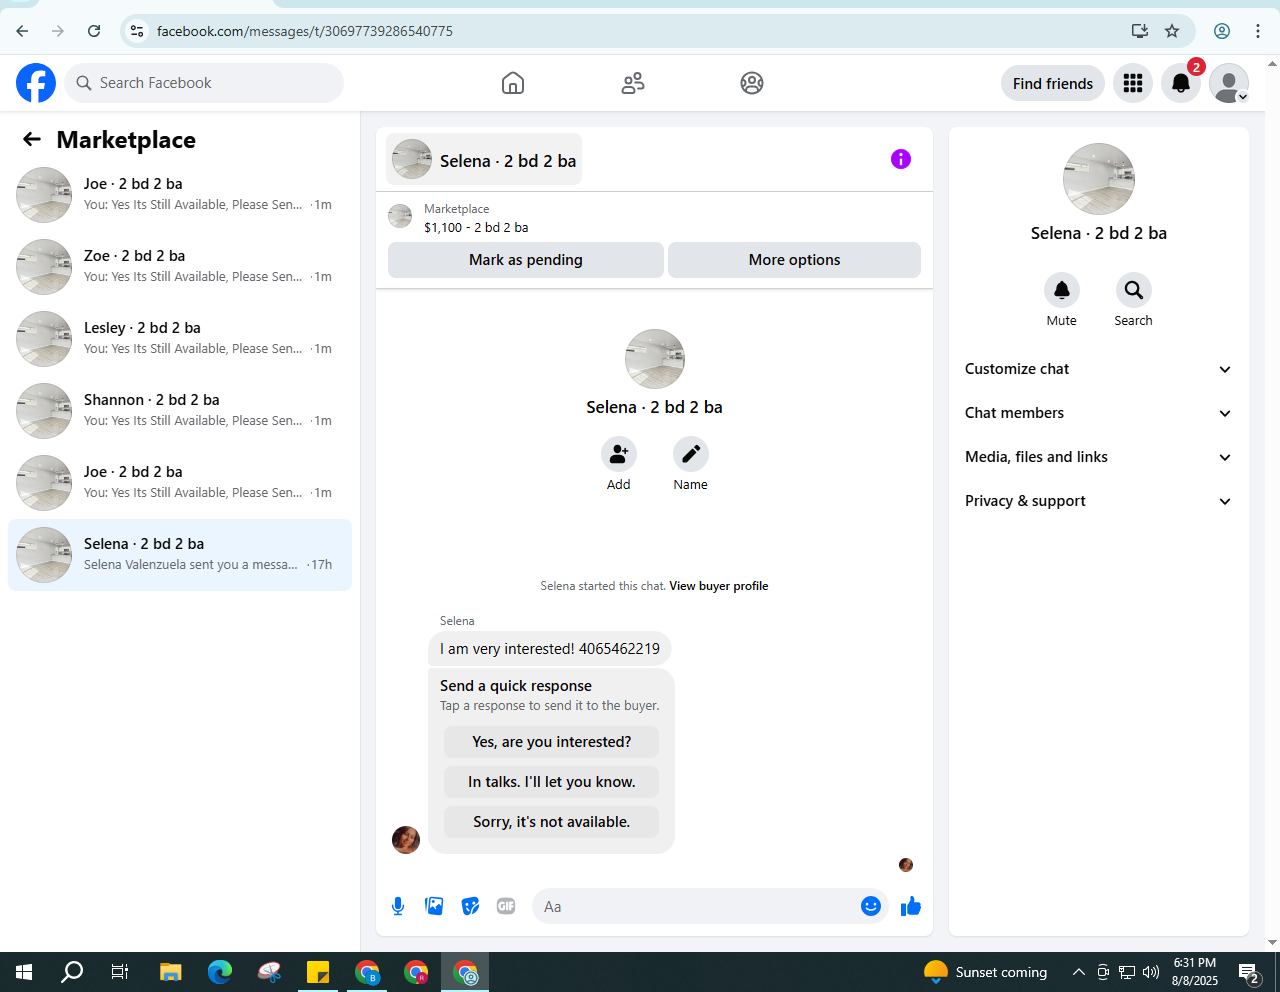The height and width of the screenshot is (992, 1280).
Task: Open the Facebook logo home icon
Action: (36, 83)
